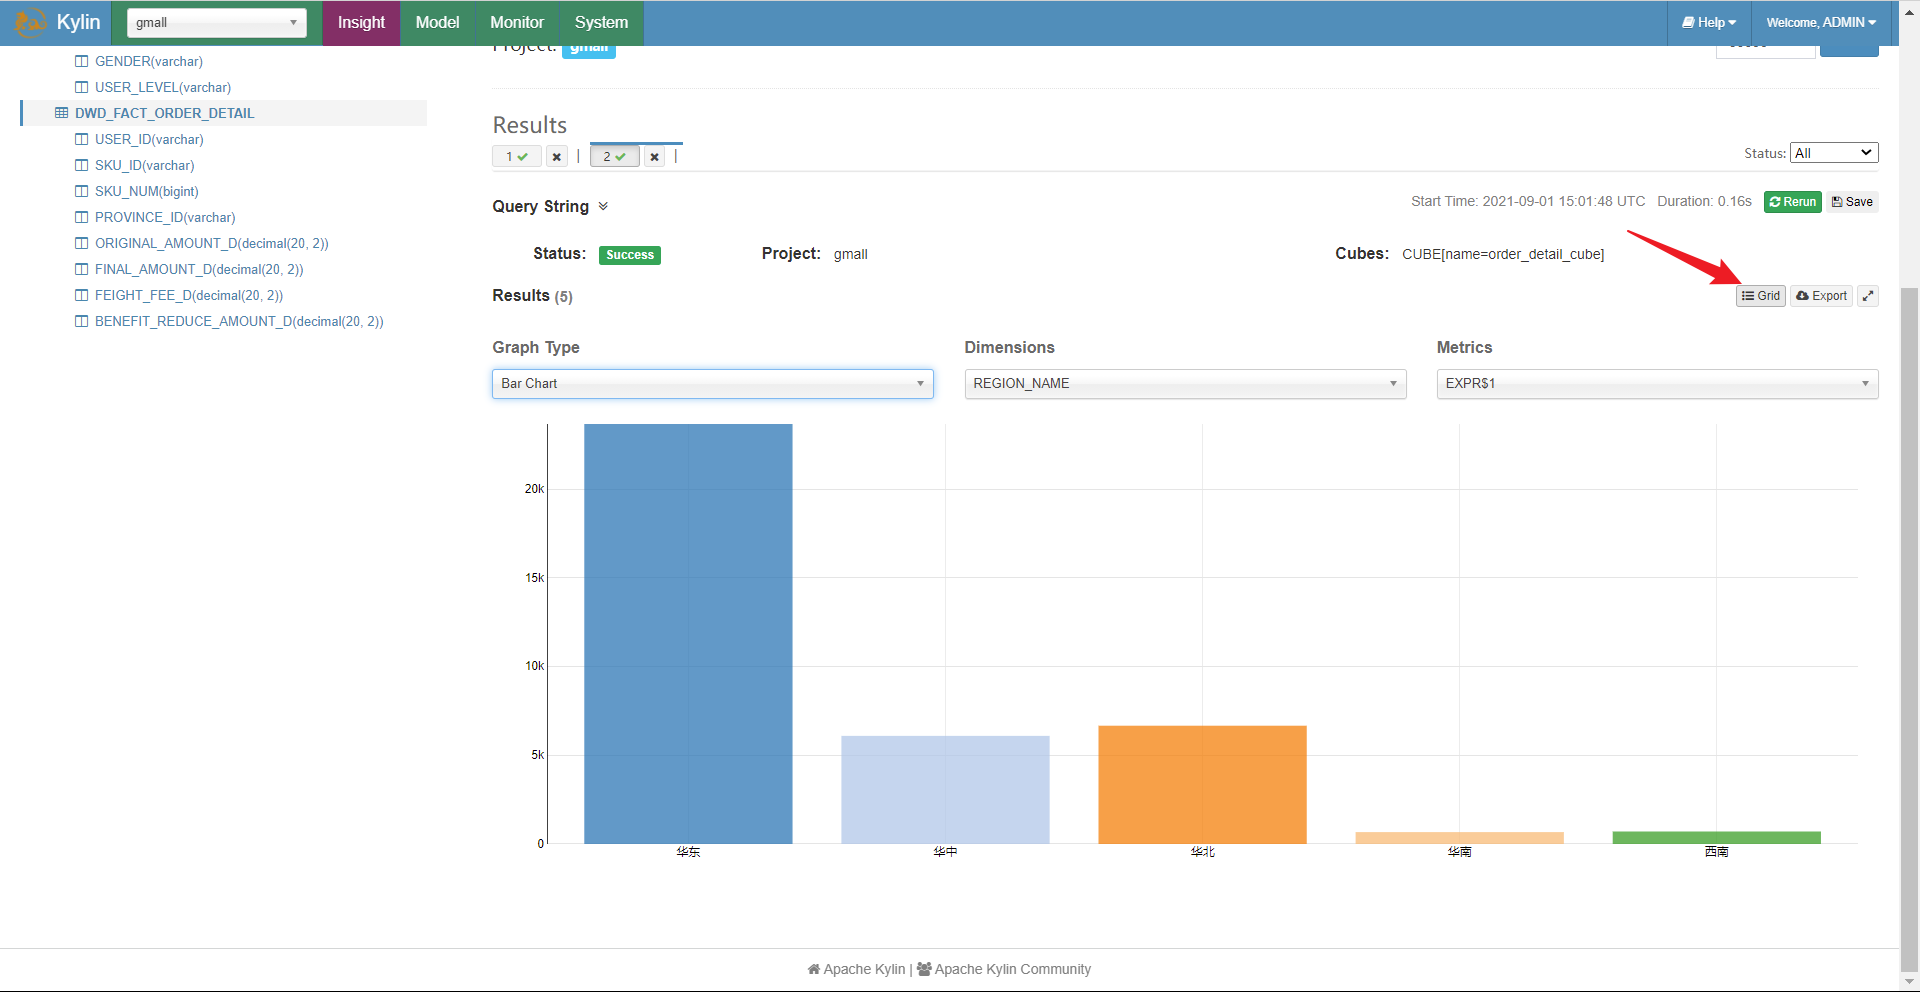Select USER_ID(varchar) column text

pyautogui.click(x=149, y=139)
